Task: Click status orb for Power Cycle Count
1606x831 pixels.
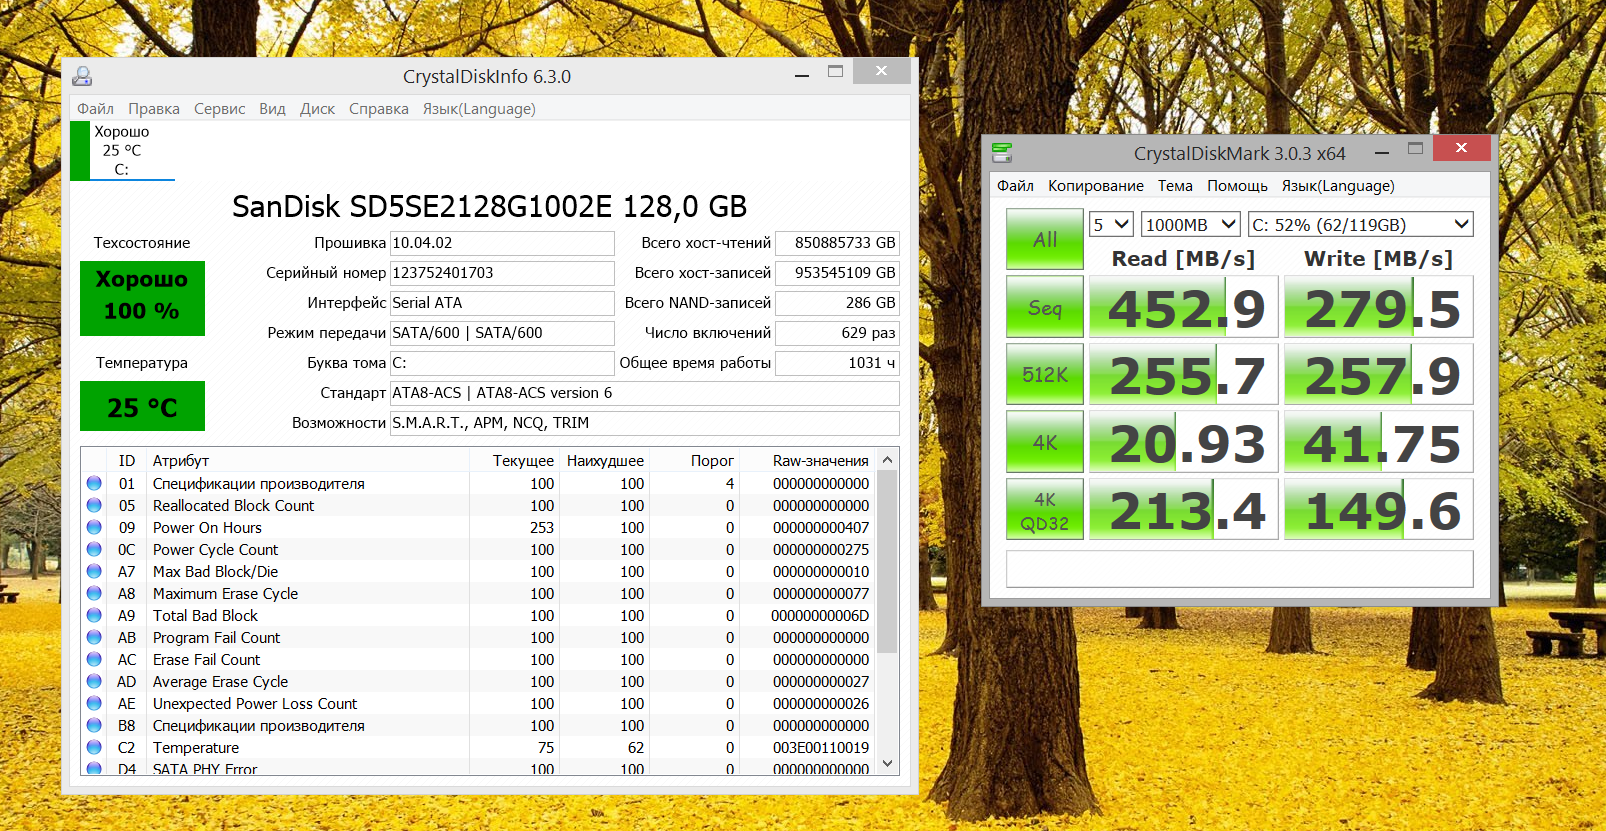Action: tap(94, 549)
